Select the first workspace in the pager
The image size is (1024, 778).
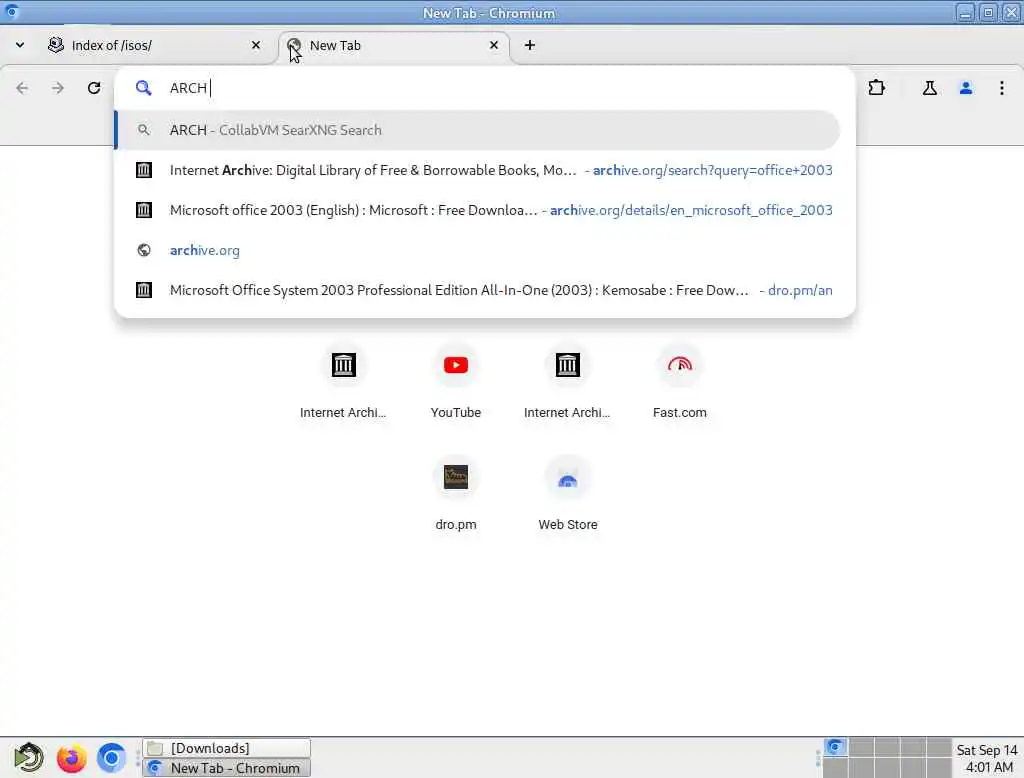835,747
